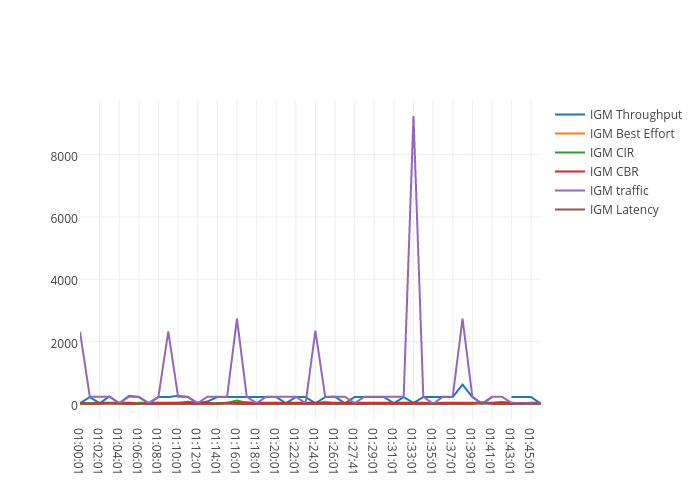Click the purple traffic peak above 01:16:01
700x500 pixels.
[x=237, y=320]
